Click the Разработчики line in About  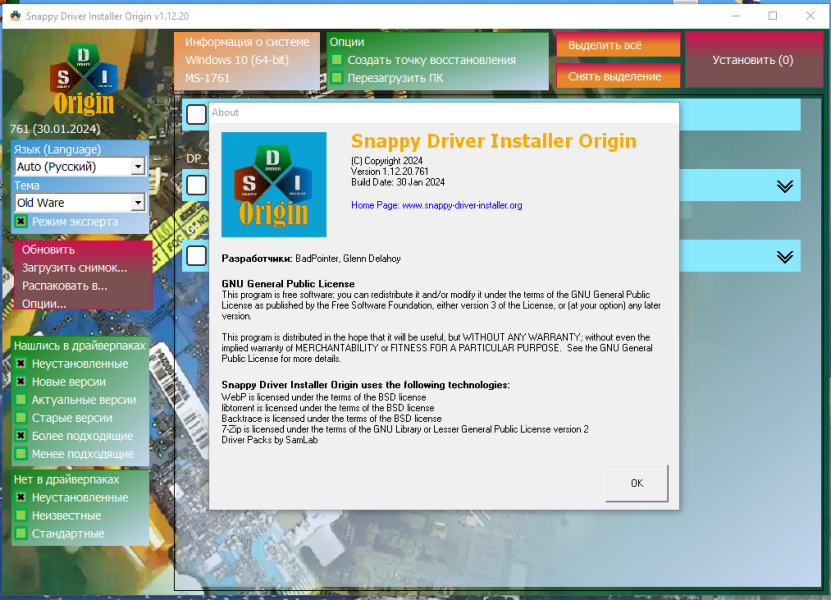pos(311,259)
